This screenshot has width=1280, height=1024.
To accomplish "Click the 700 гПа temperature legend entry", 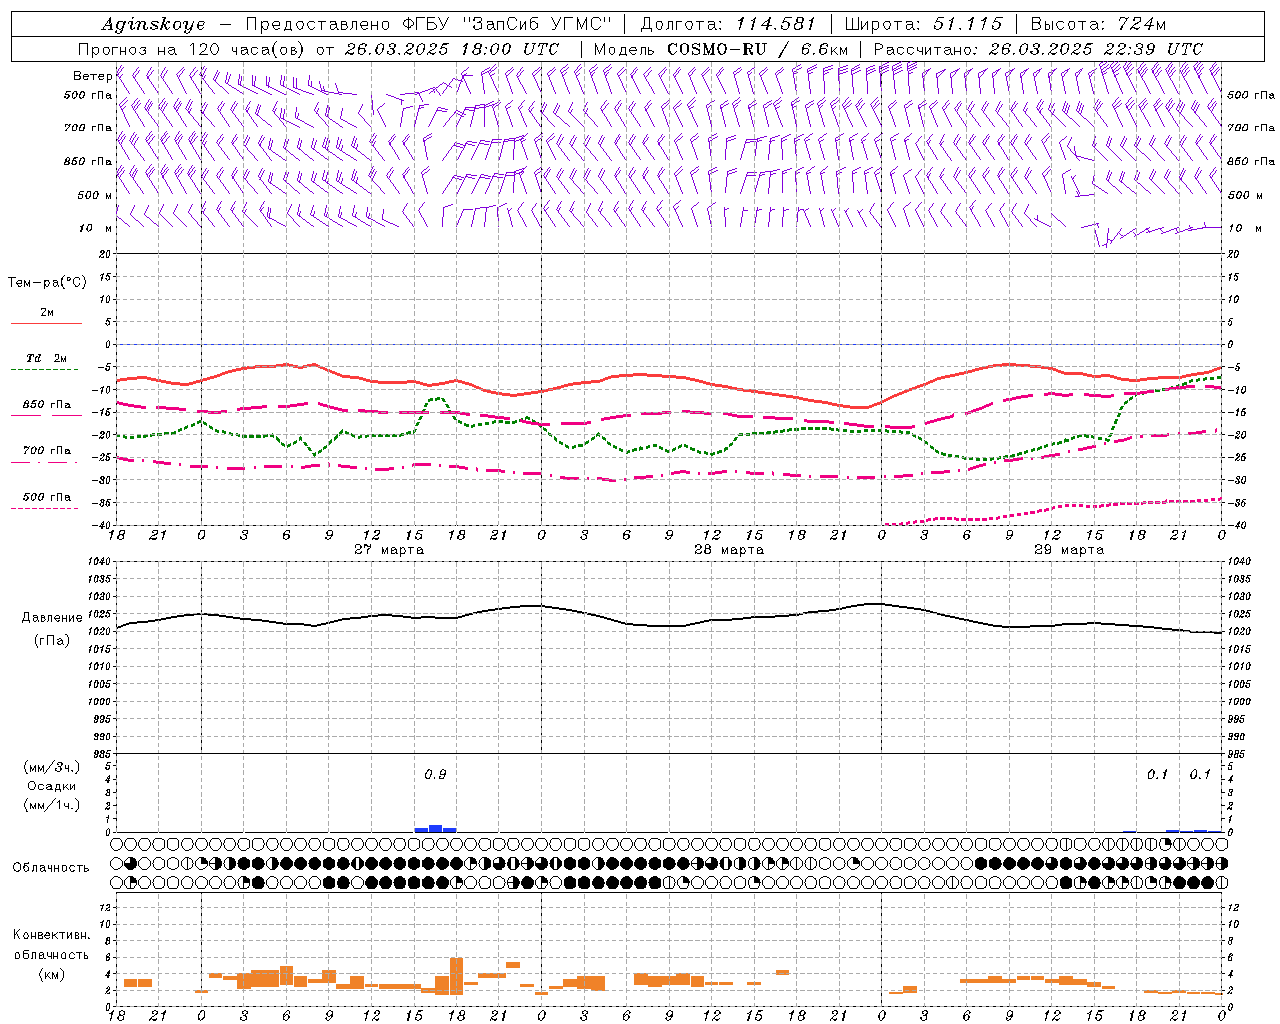I will 47,451.
